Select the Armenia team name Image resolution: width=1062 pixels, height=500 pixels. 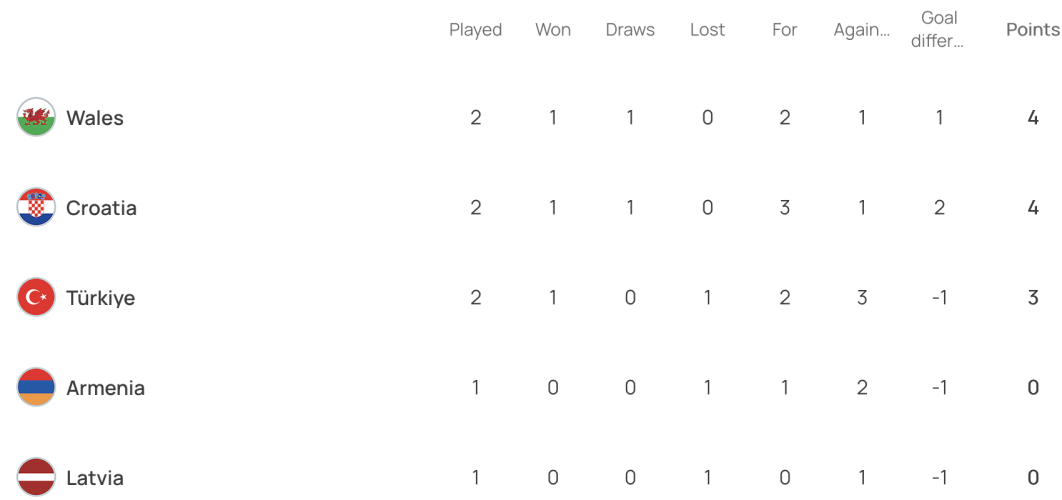[x=106, y=388]
